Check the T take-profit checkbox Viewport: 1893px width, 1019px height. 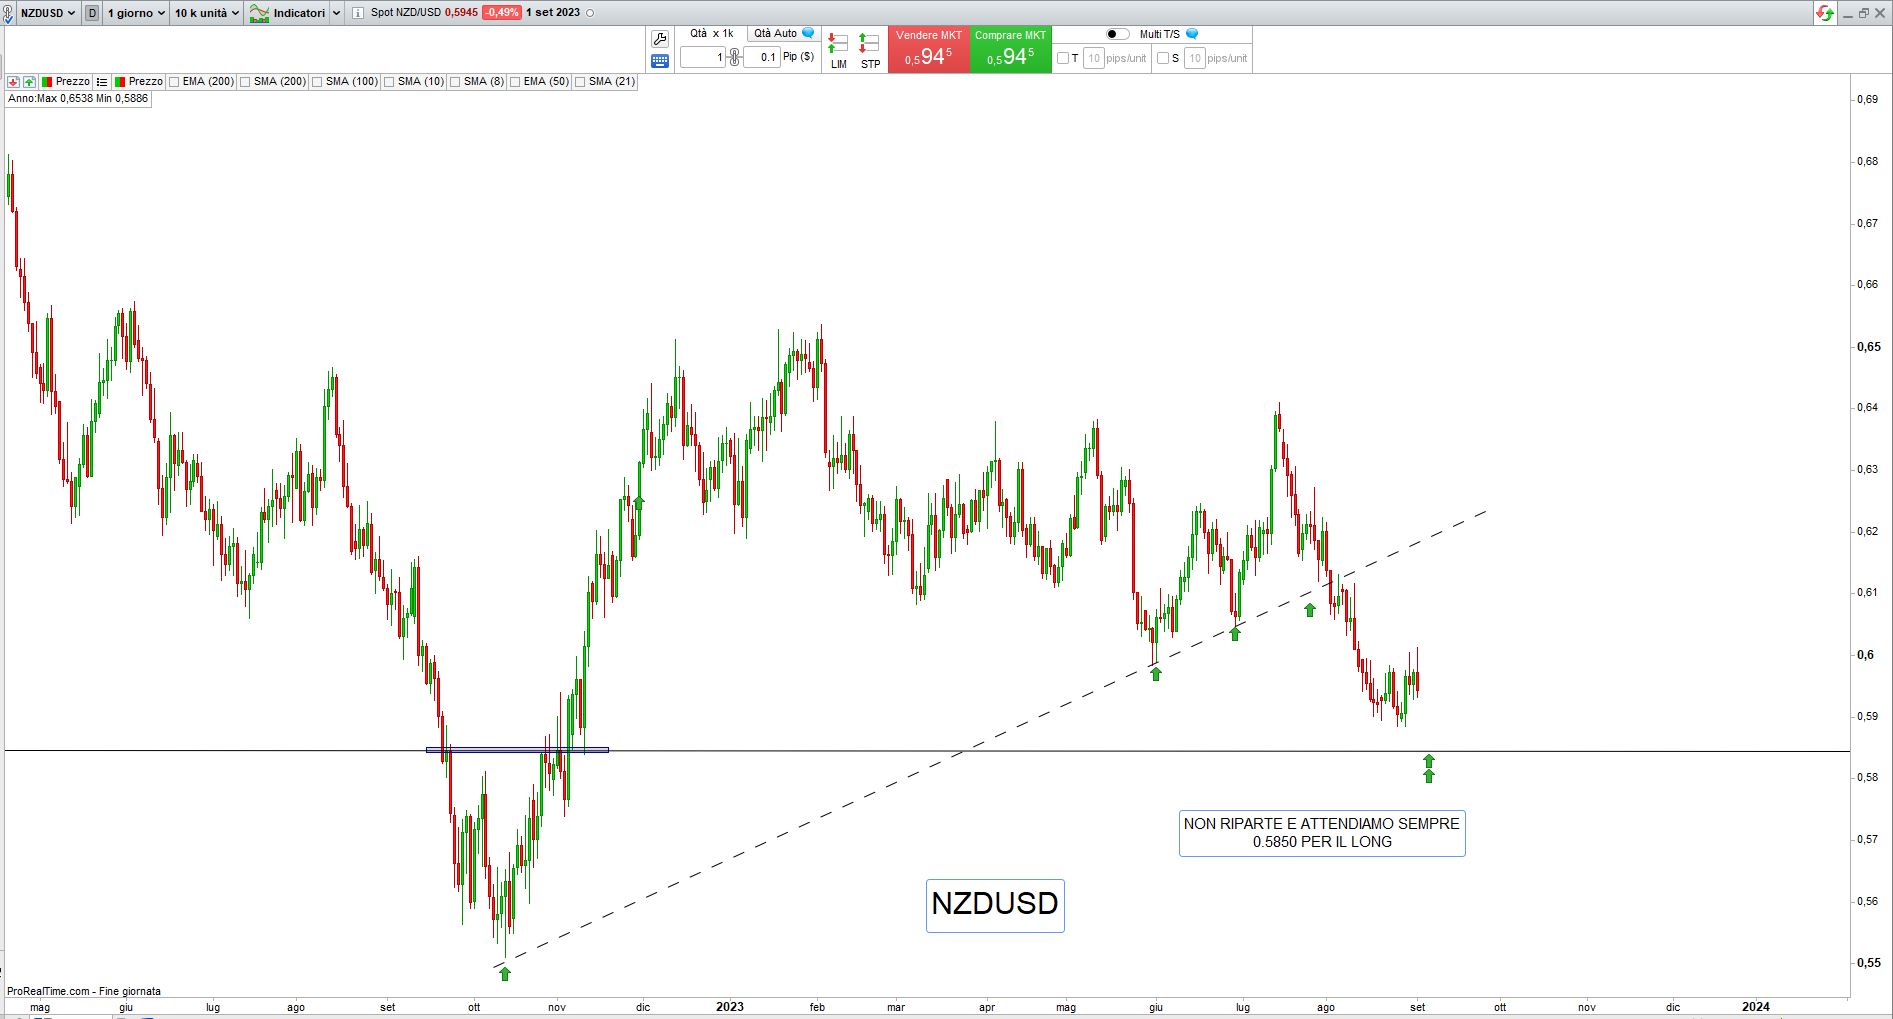1063,58
